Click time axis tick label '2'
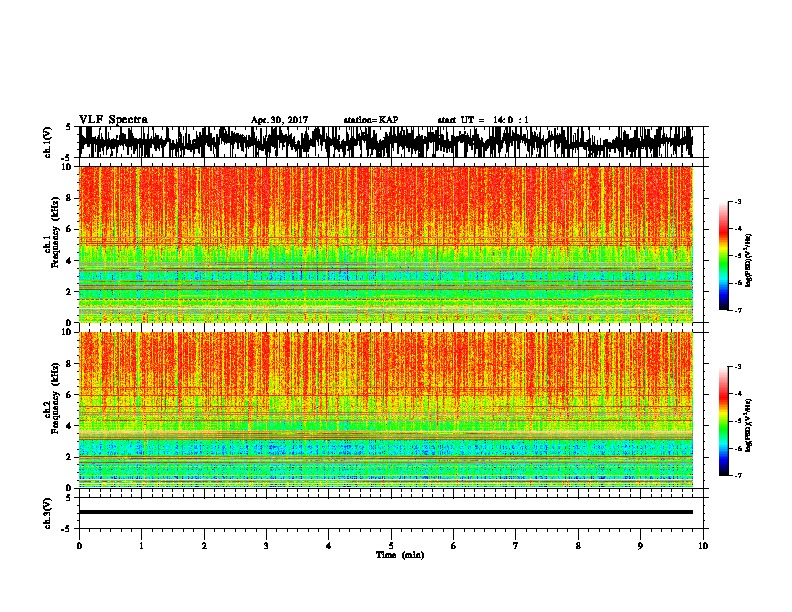Image resolution: width=792 pixels, height=612 pixels. tap(204, 546)
